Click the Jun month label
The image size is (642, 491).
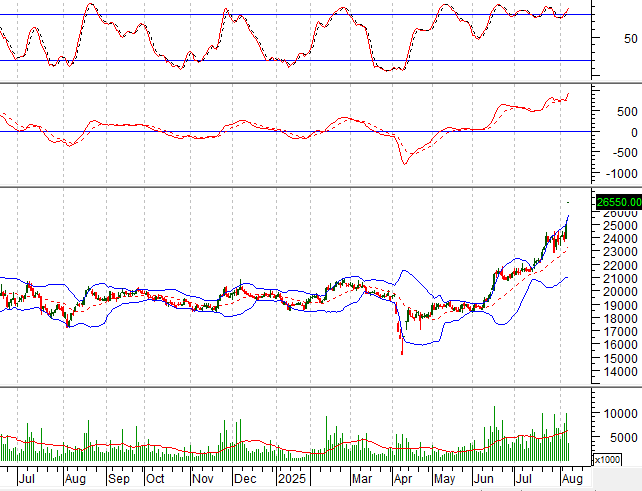pos(484,478)
